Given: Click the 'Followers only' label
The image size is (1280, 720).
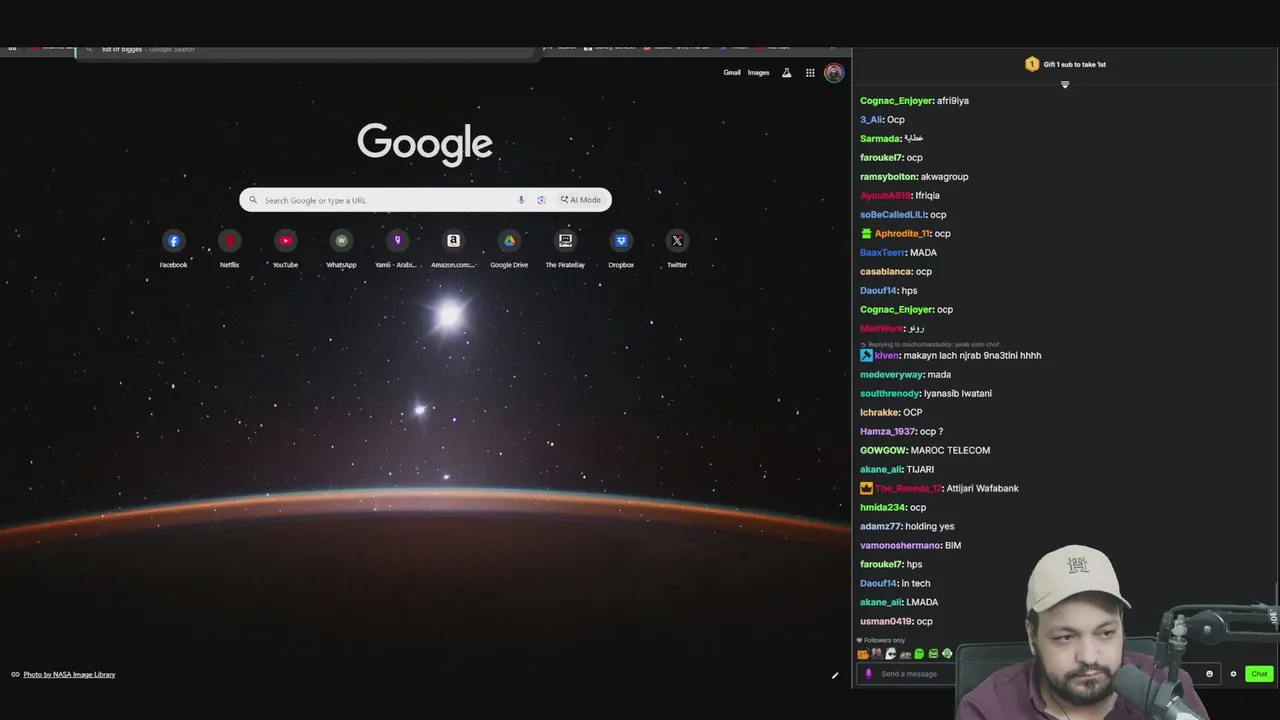Looking at the screenshot, I should (x=884, y=640).
